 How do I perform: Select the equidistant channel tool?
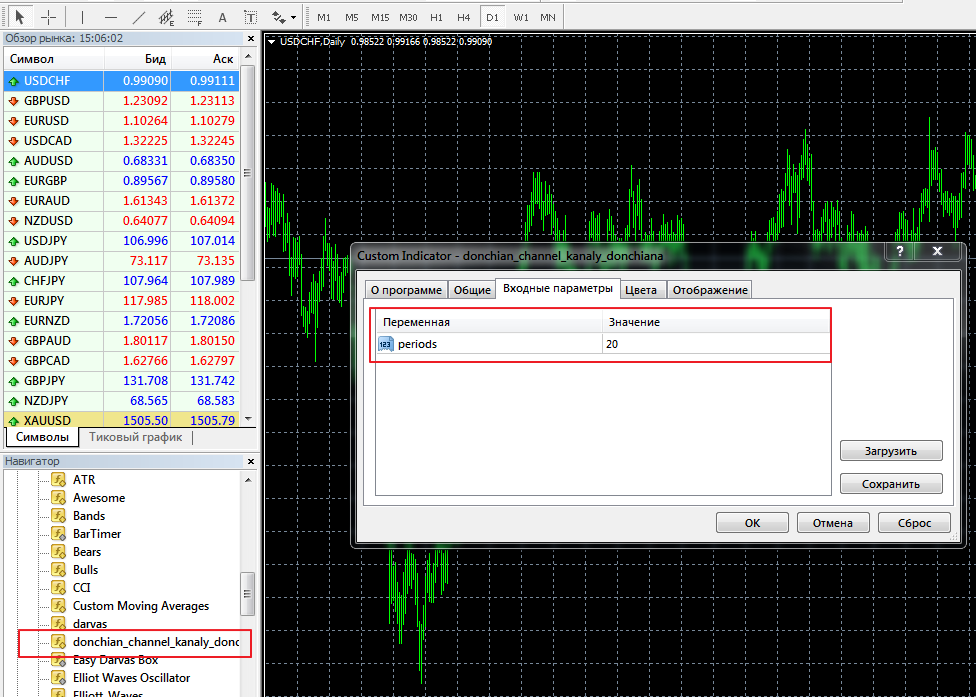pos(166,17)
